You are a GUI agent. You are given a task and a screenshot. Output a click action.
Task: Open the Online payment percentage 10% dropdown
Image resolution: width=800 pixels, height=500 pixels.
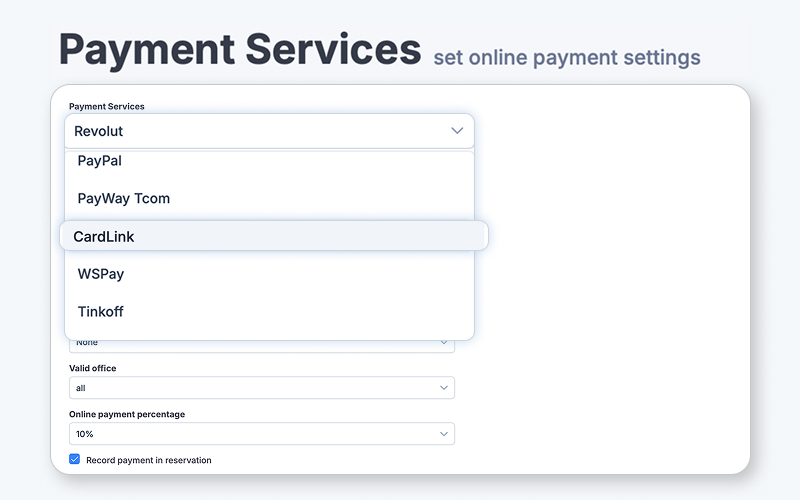261,434
